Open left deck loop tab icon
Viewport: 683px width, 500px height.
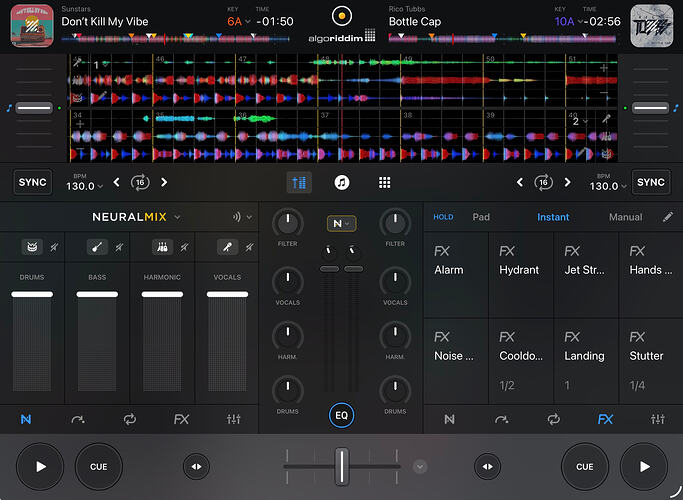[130, 419]
